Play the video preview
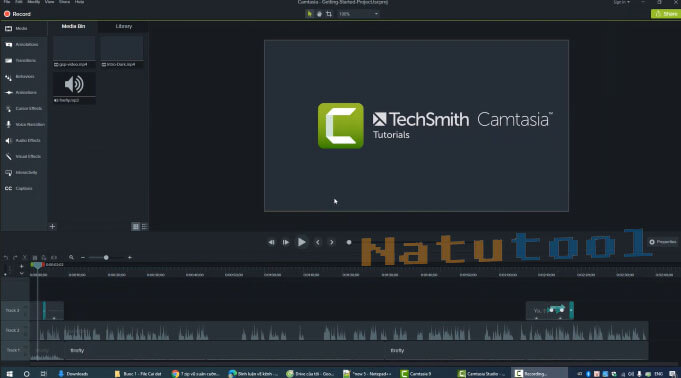This screenshot has height=378, width=681. (x=301, y=242)
